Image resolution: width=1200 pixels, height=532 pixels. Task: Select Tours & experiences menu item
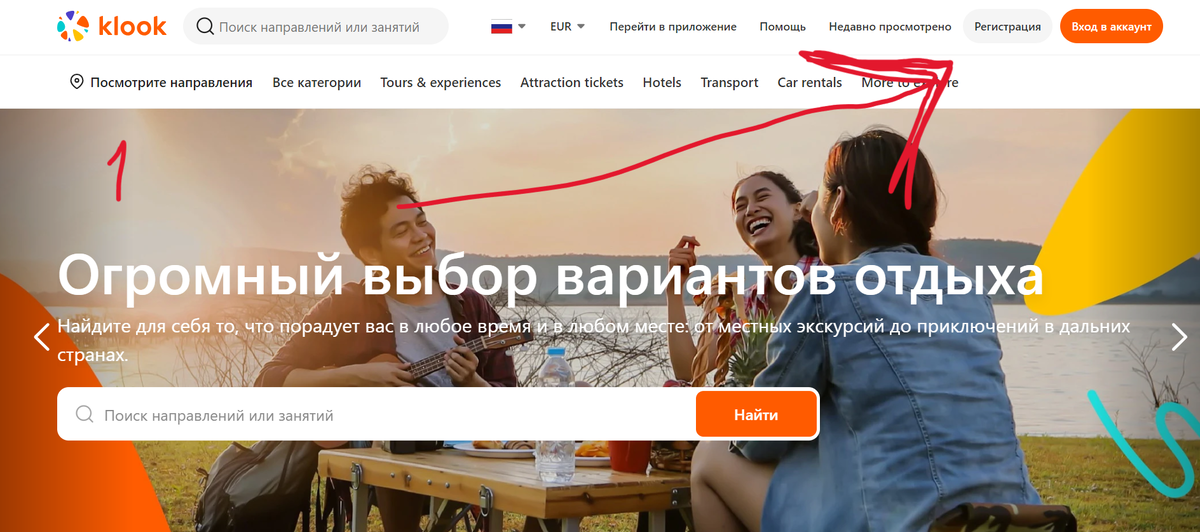pyautogui.click(x=441, y=83)
